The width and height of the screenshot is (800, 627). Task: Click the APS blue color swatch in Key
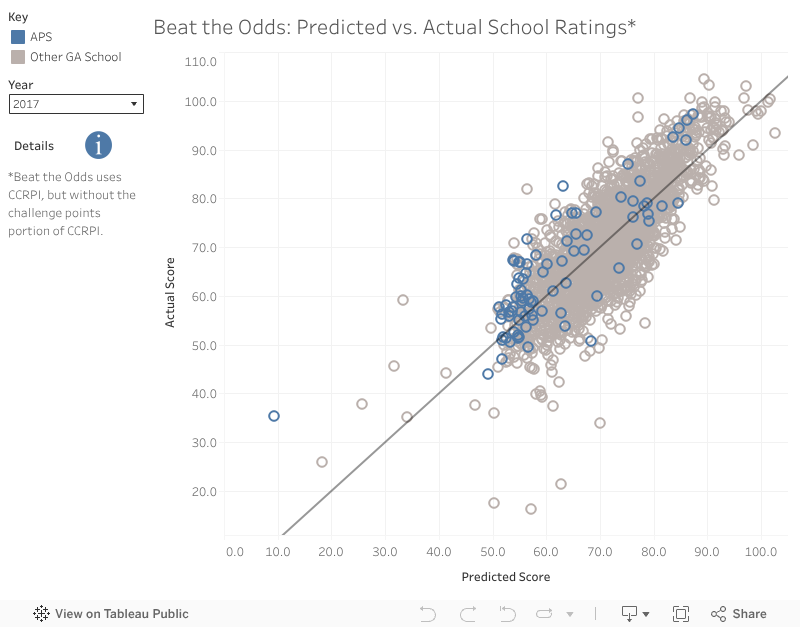[18, 37]
